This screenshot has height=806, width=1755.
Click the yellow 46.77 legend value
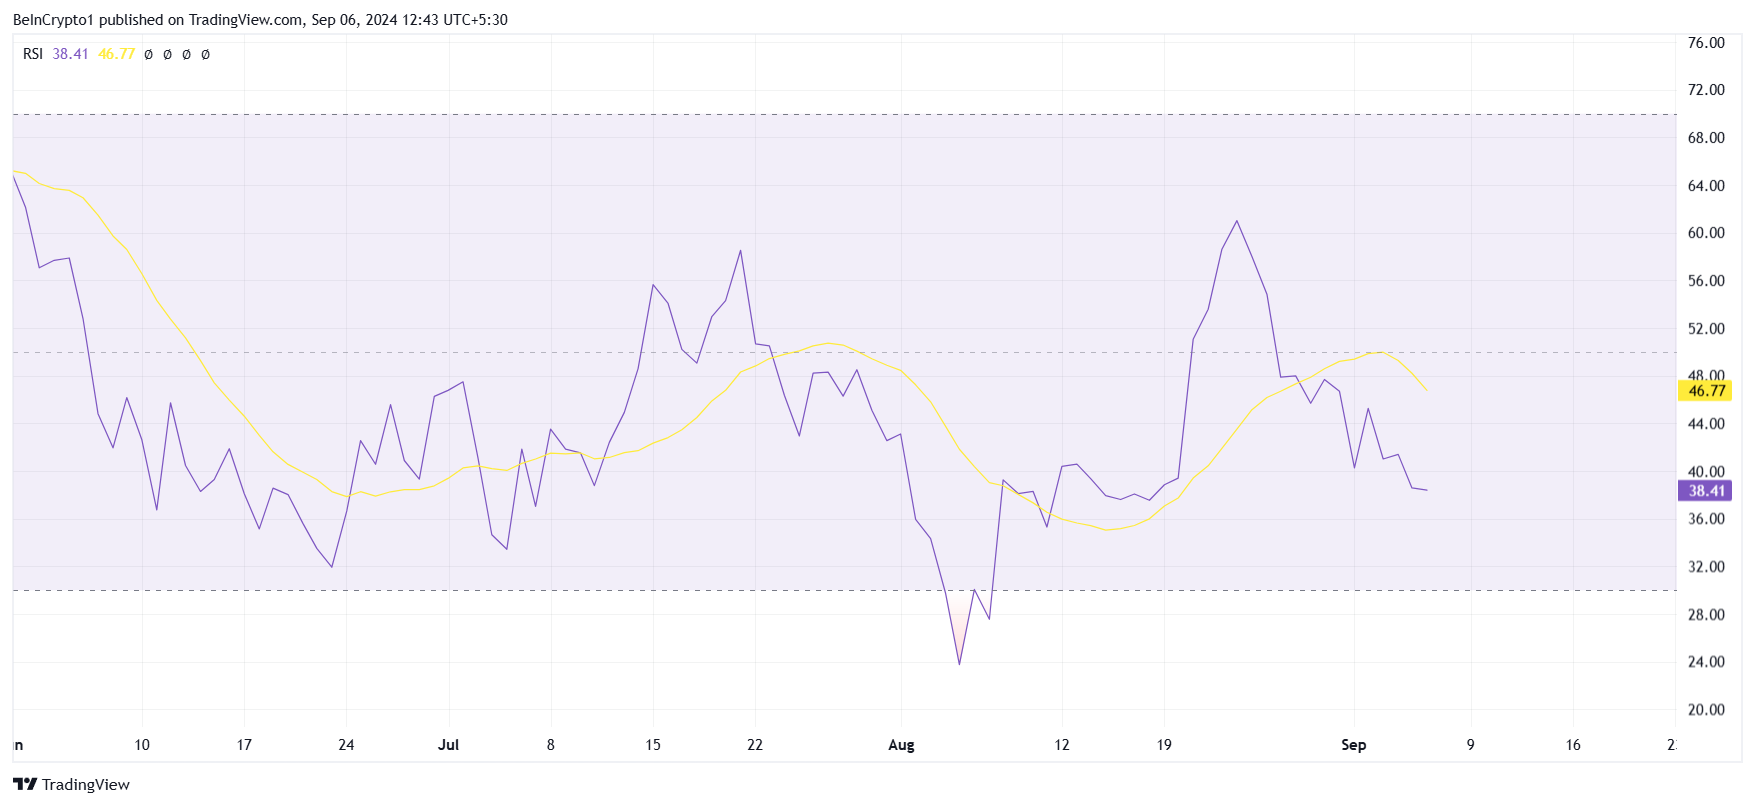(116, 54)
